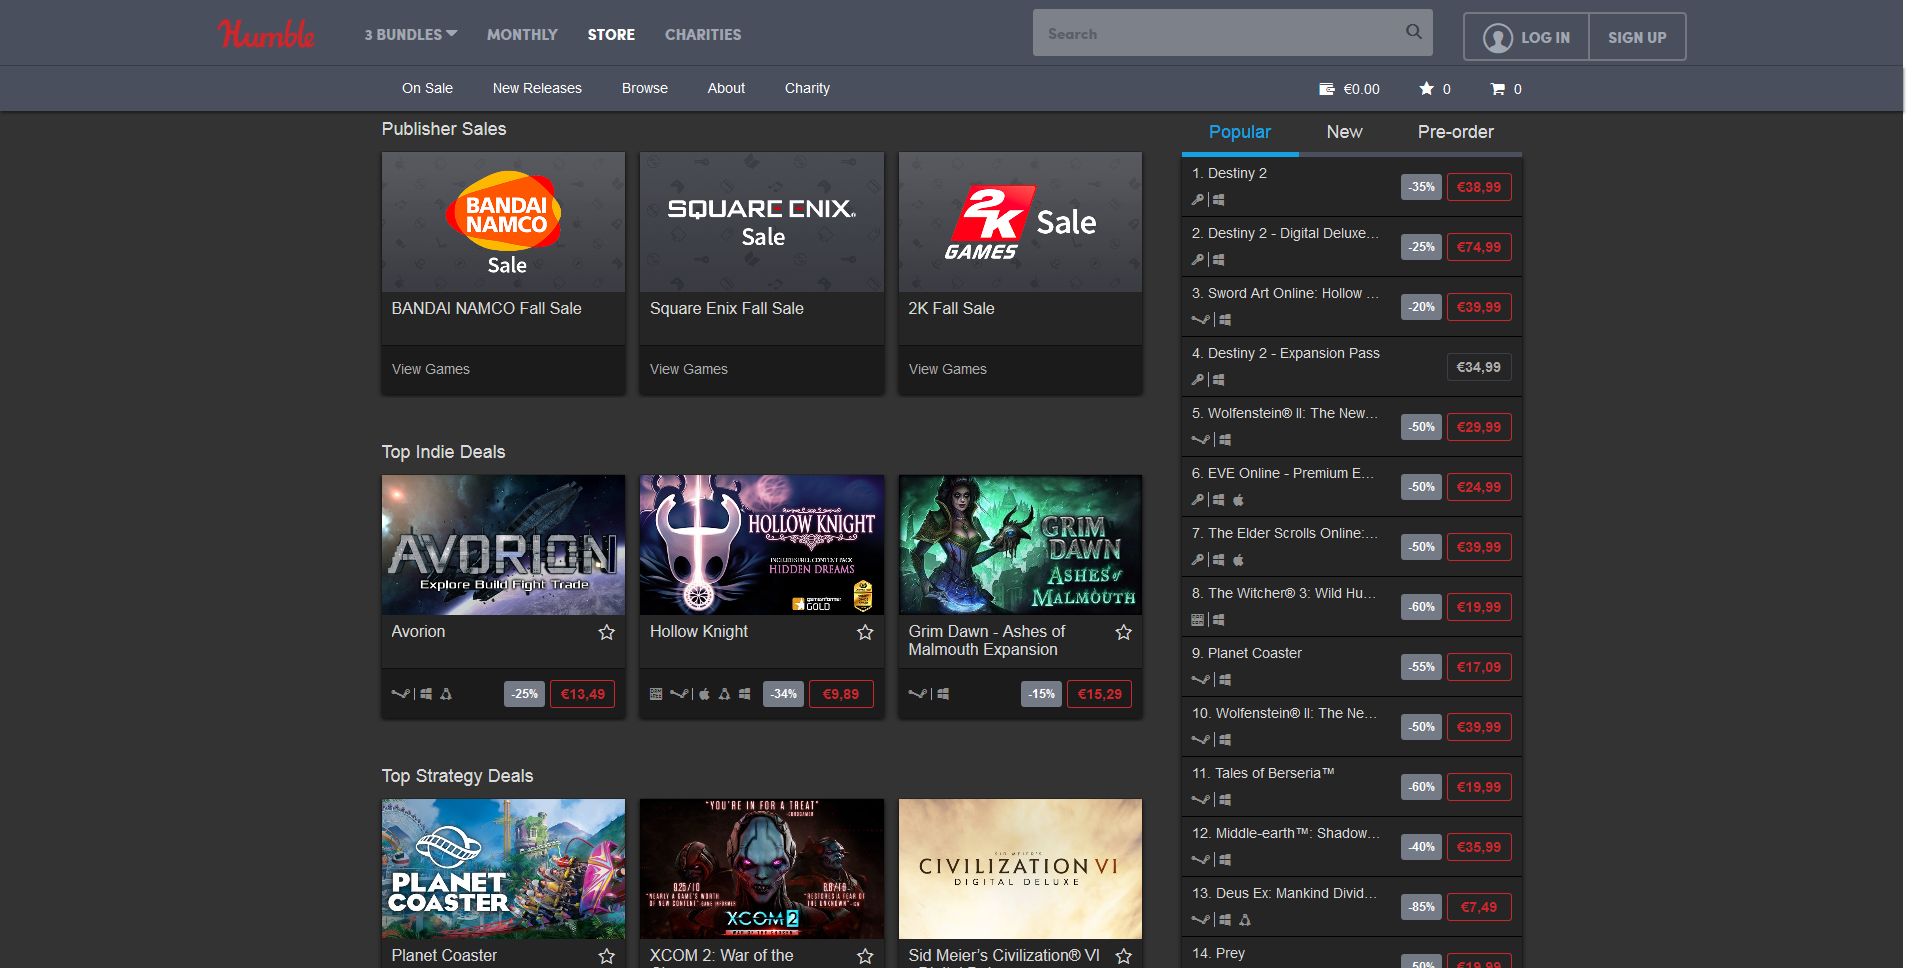Switch to the New tab

1344,132
